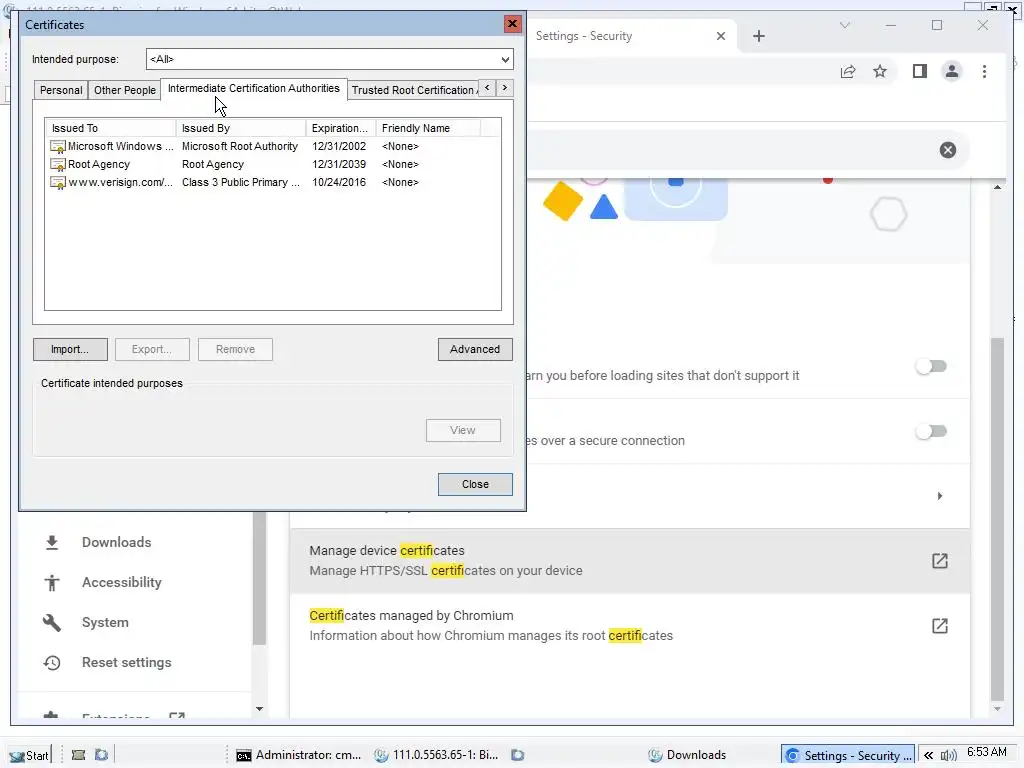Click external icon for Chromium certificates
The height and width of the screenshot is (768, 1024).
click(940, 626)
